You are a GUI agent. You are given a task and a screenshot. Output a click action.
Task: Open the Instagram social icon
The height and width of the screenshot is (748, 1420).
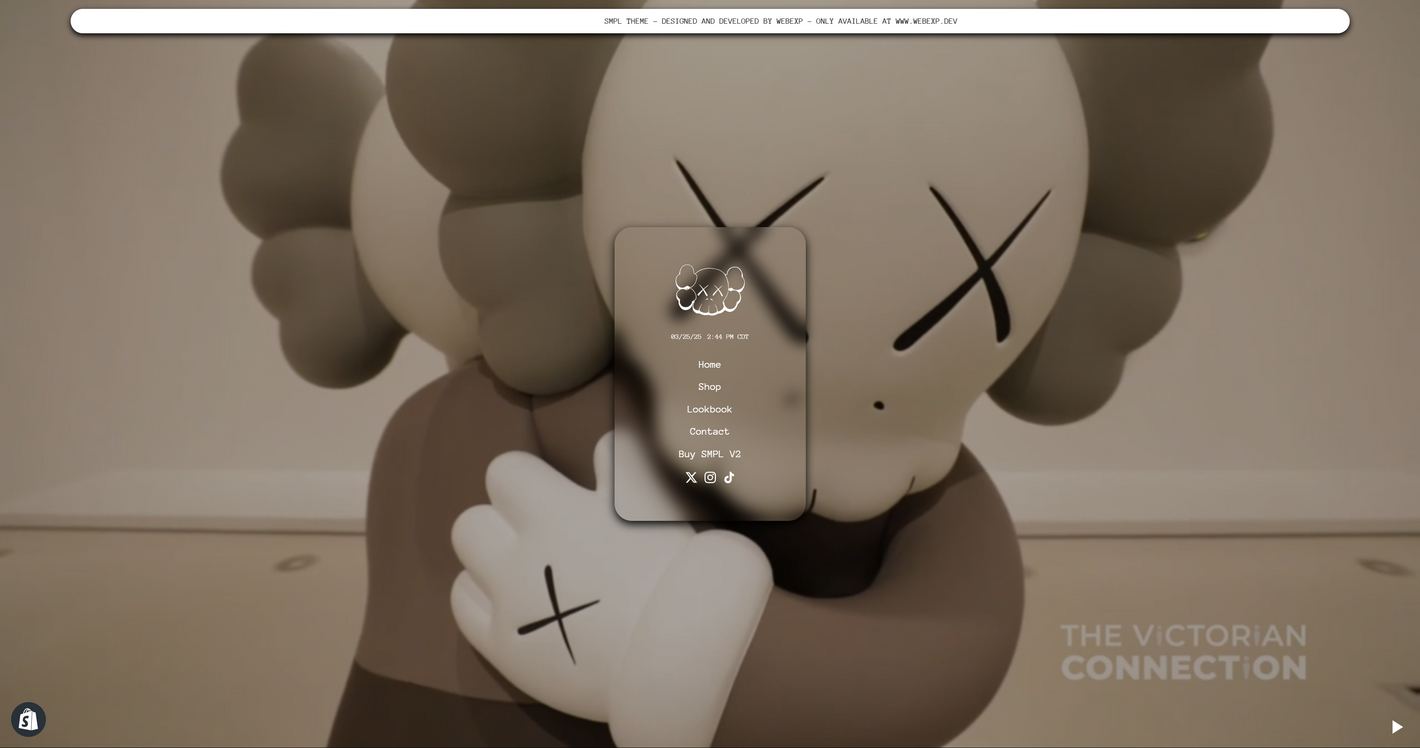pyautogui.click(x=710, y=478)
